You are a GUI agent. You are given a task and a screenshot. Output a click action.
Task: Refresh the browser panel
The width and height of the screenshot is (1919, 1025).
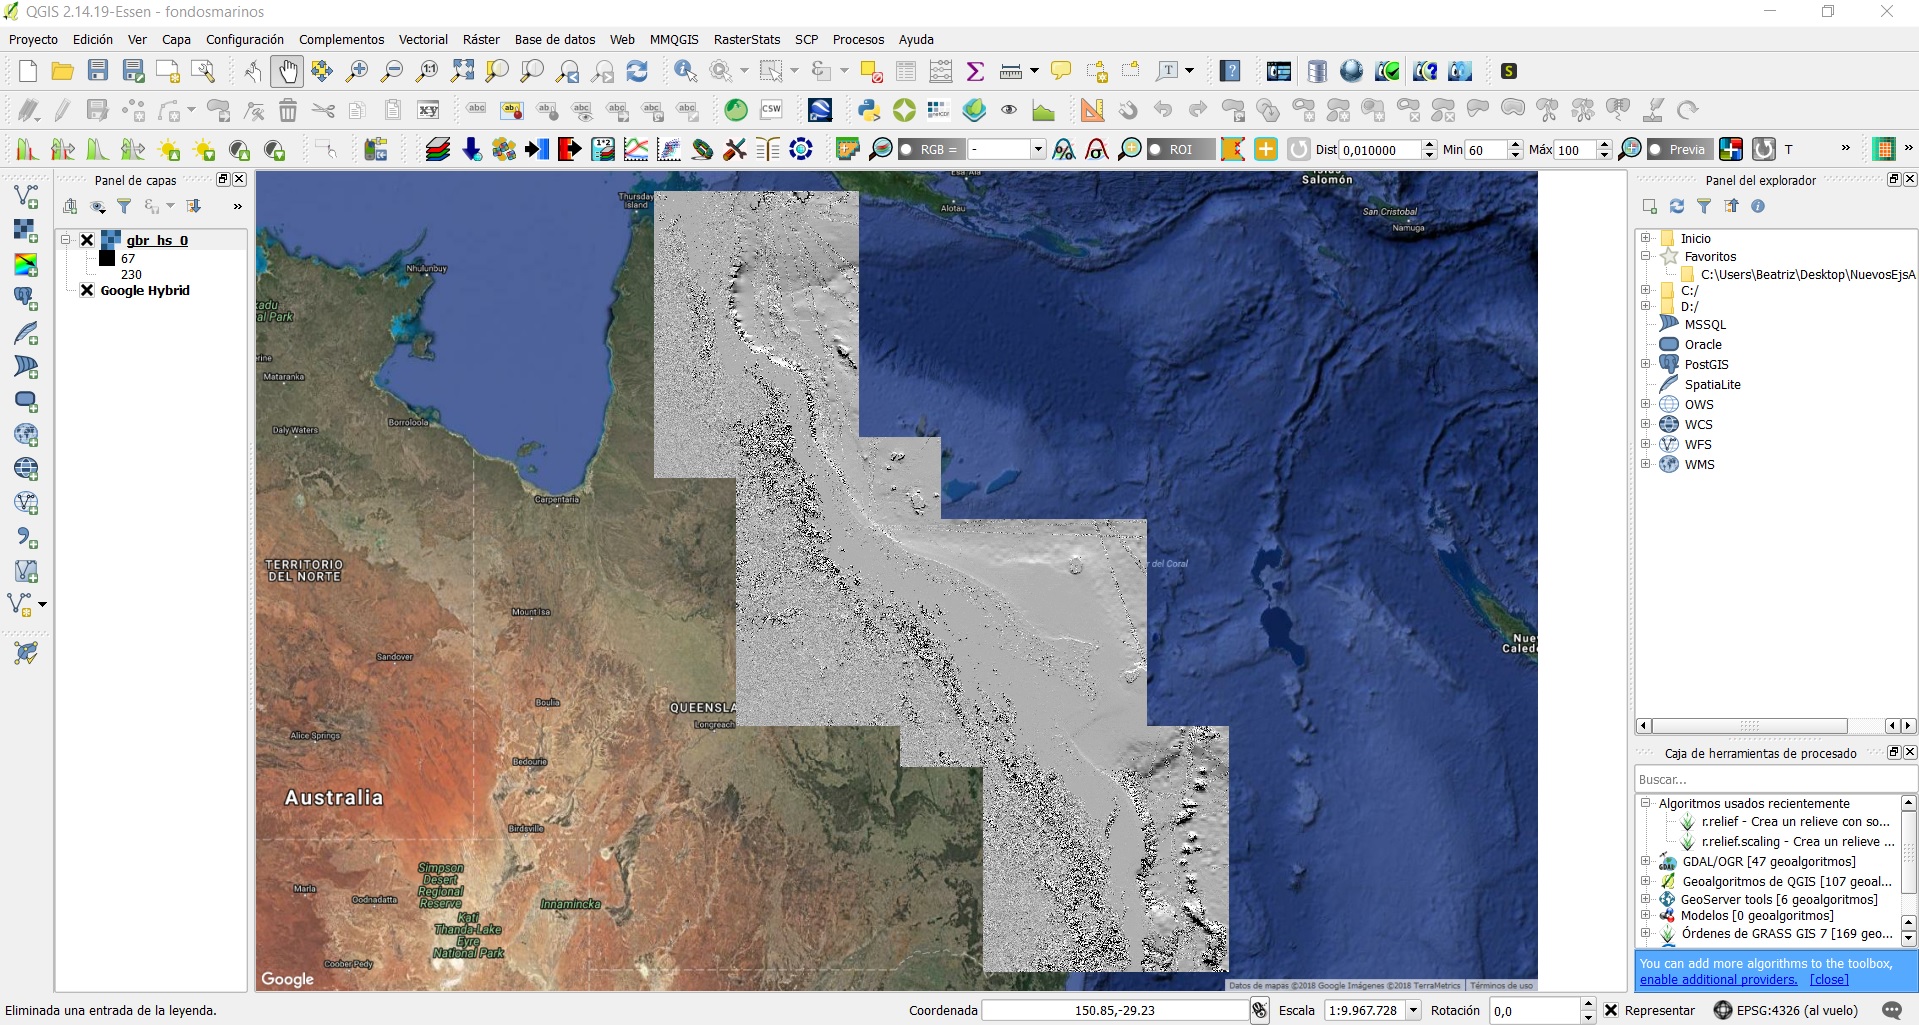click(x=1677, y=206)
